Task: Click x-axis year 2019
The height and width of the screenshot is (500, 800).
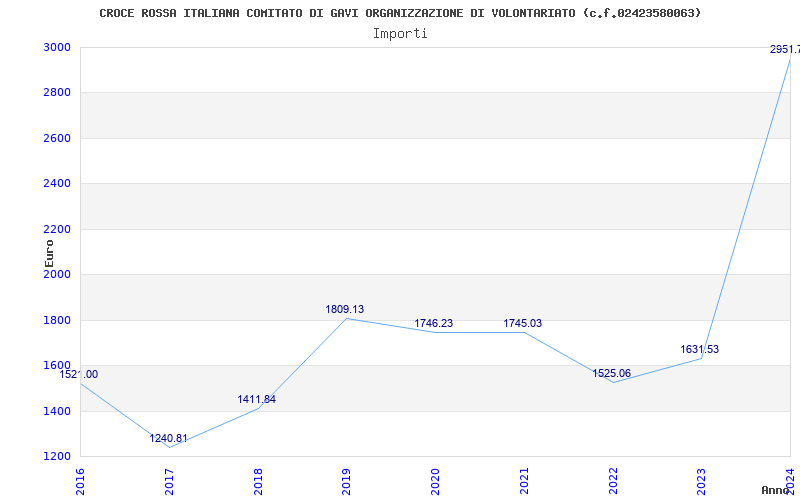Action: tap(347, 481)
